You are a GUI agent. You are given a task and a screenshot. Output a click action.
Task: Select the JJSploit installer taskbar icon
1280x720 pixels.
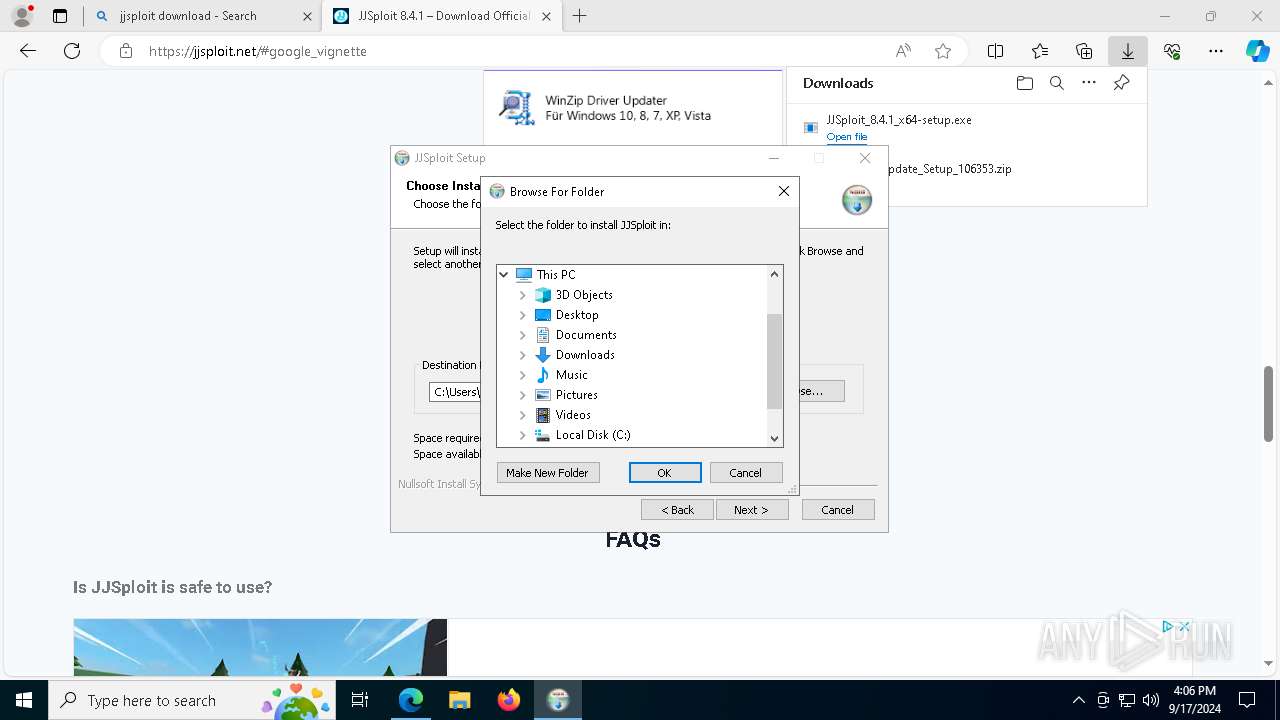(558, 700)
